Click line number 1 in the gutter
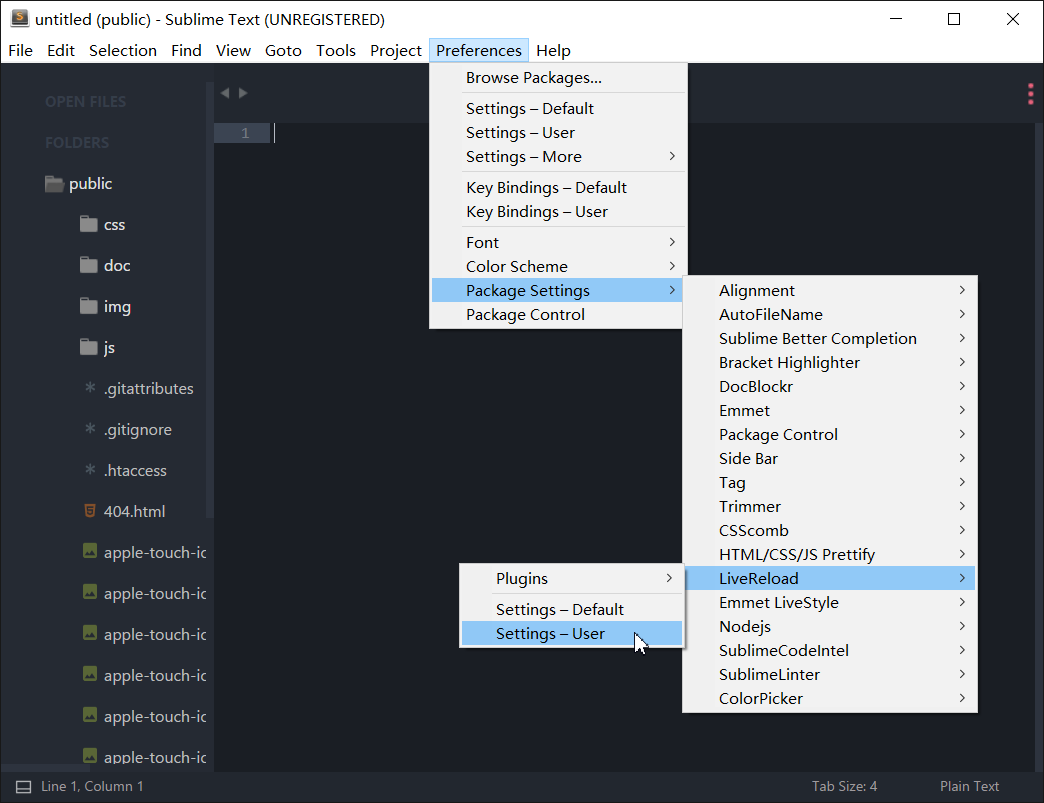 (x=245, y=133)
